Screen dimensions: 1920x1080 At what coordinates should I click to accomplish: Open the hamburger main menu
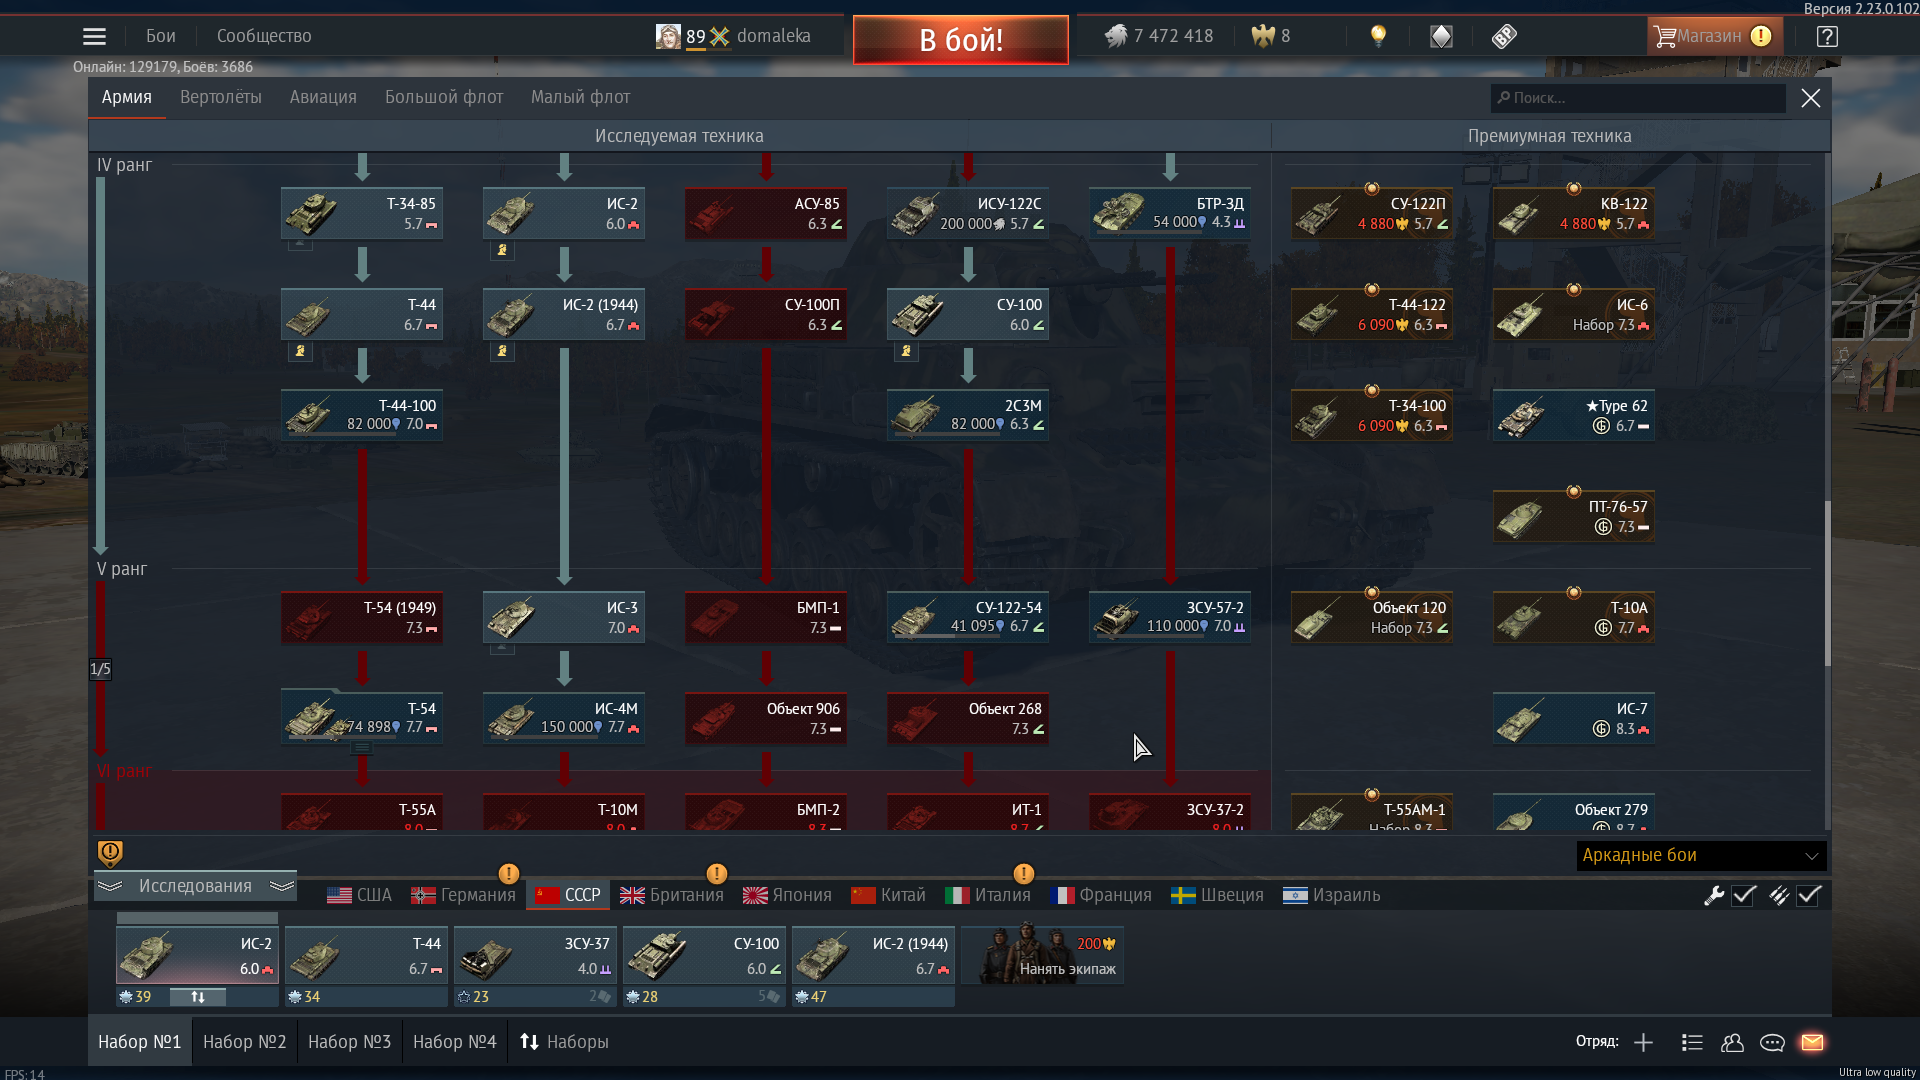(94, 36)
